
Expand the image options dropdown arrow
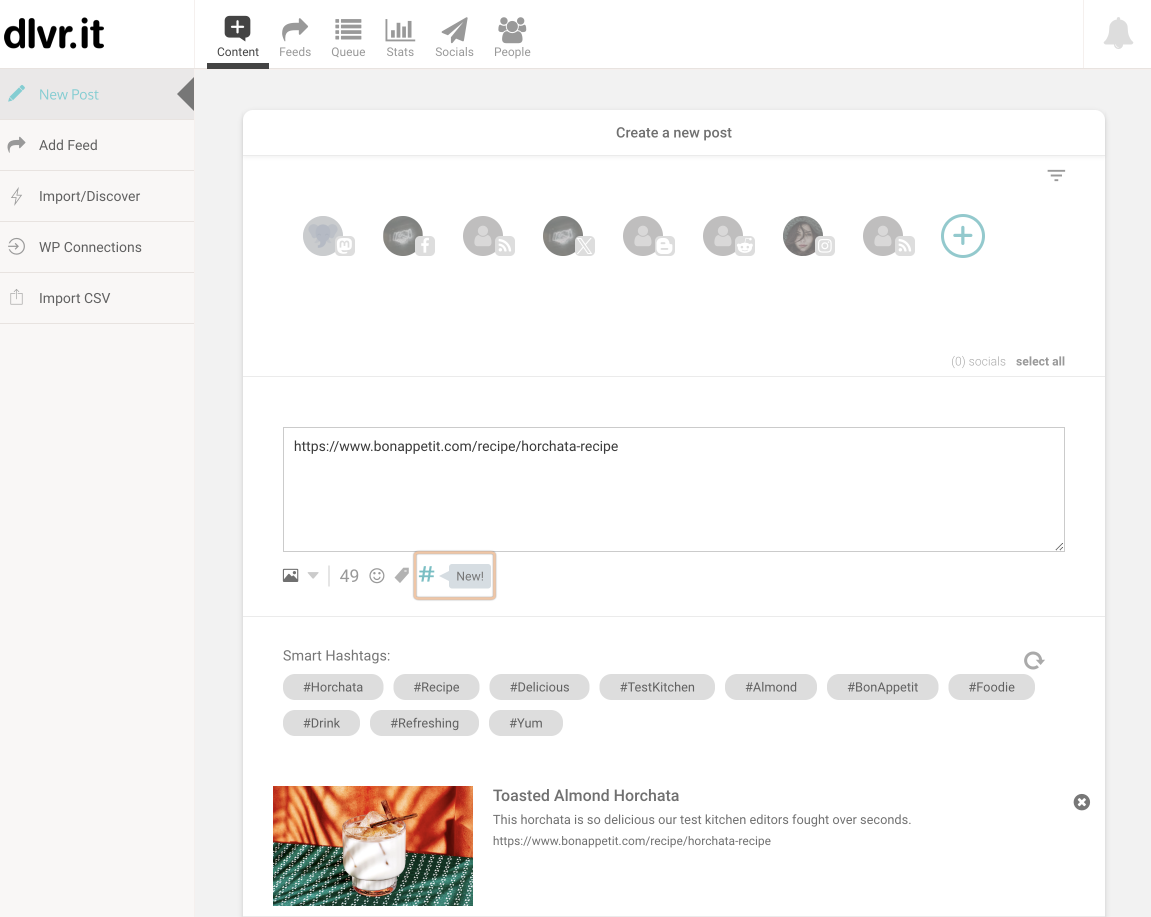[313, 576]
